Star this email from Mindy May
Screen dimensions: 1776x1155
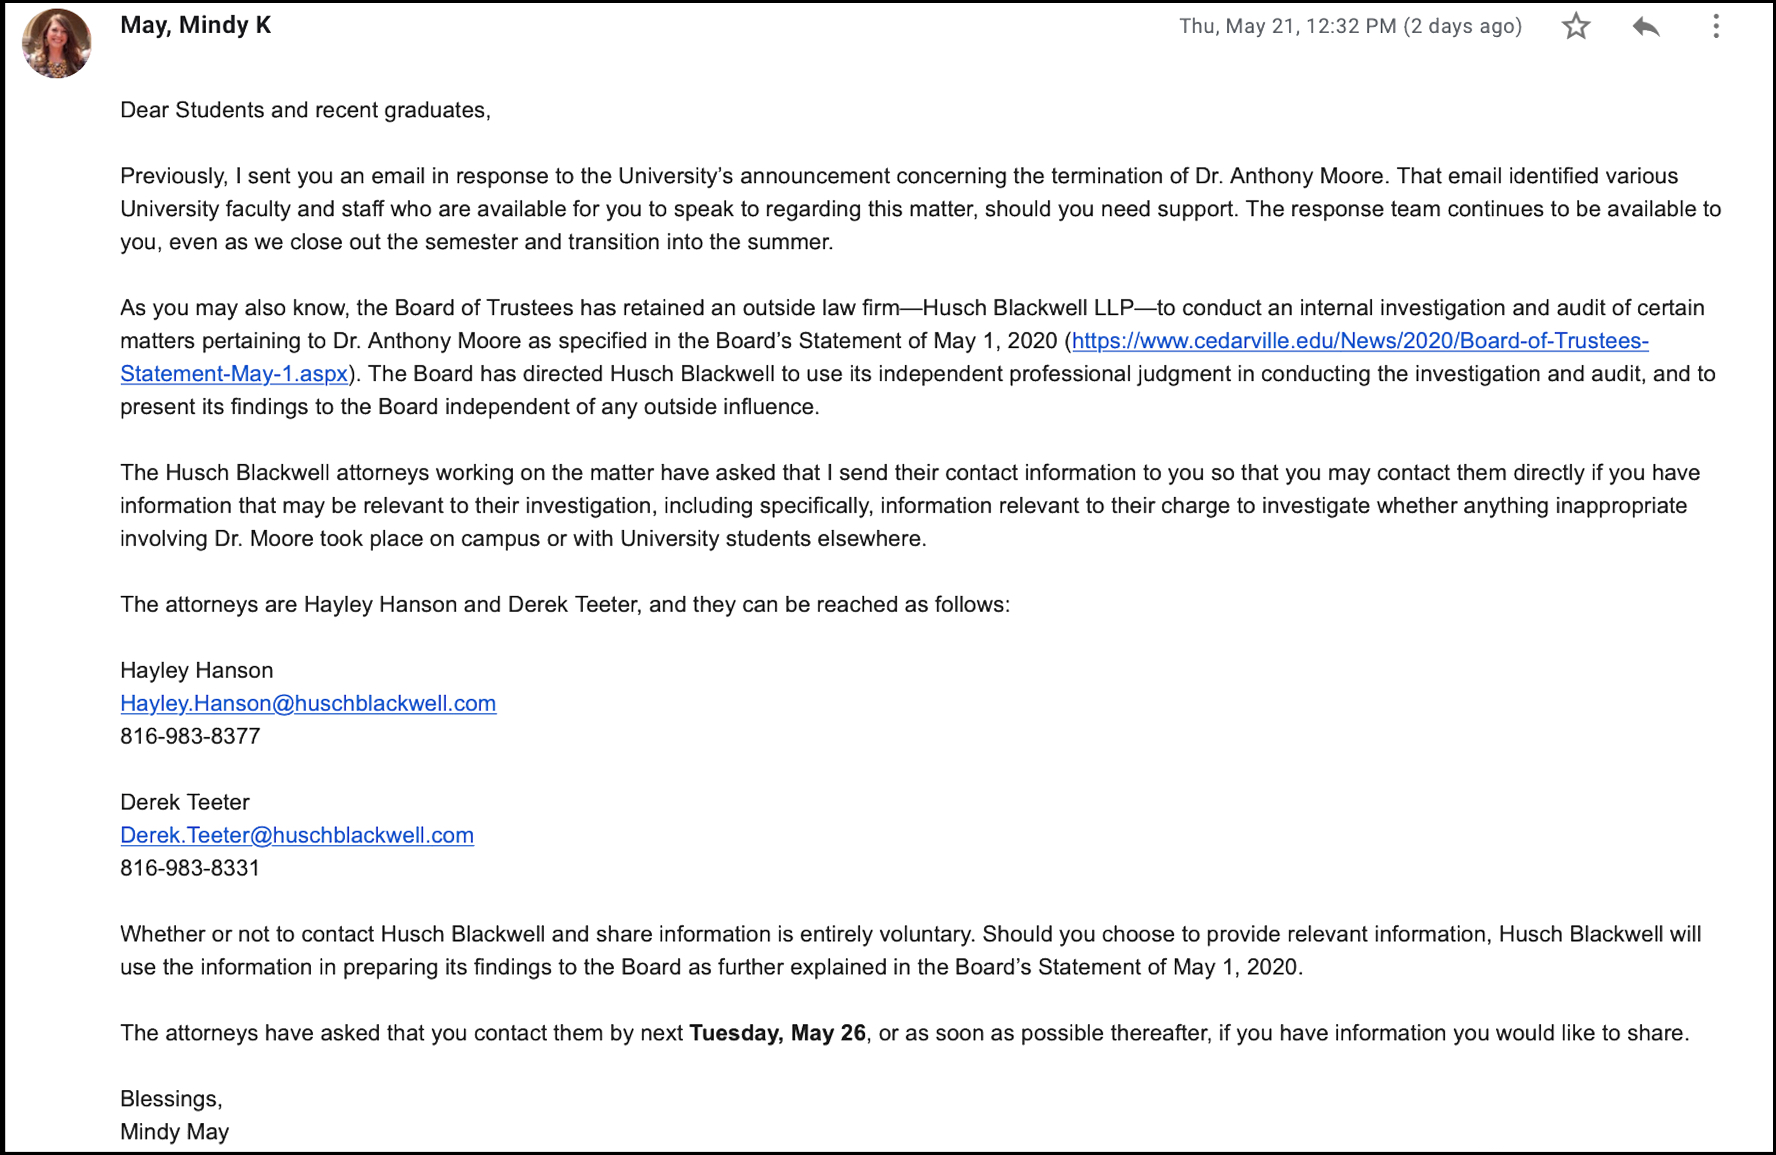click(1576, 26)
